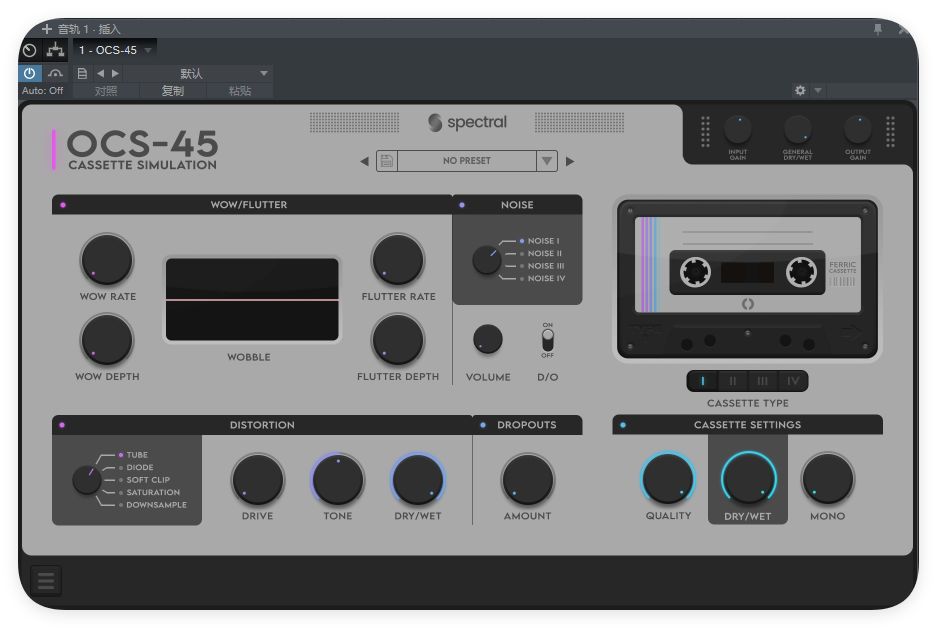The width and height of the screenshot is (937, 628).
Task: Click the General Dry/Wet knob
Action: [798, 130]
